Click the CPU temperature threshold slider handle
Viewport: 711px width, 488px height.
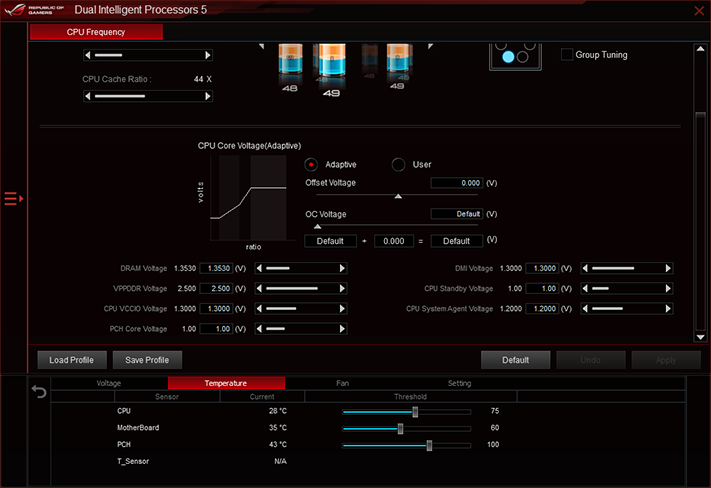[415, 412]
